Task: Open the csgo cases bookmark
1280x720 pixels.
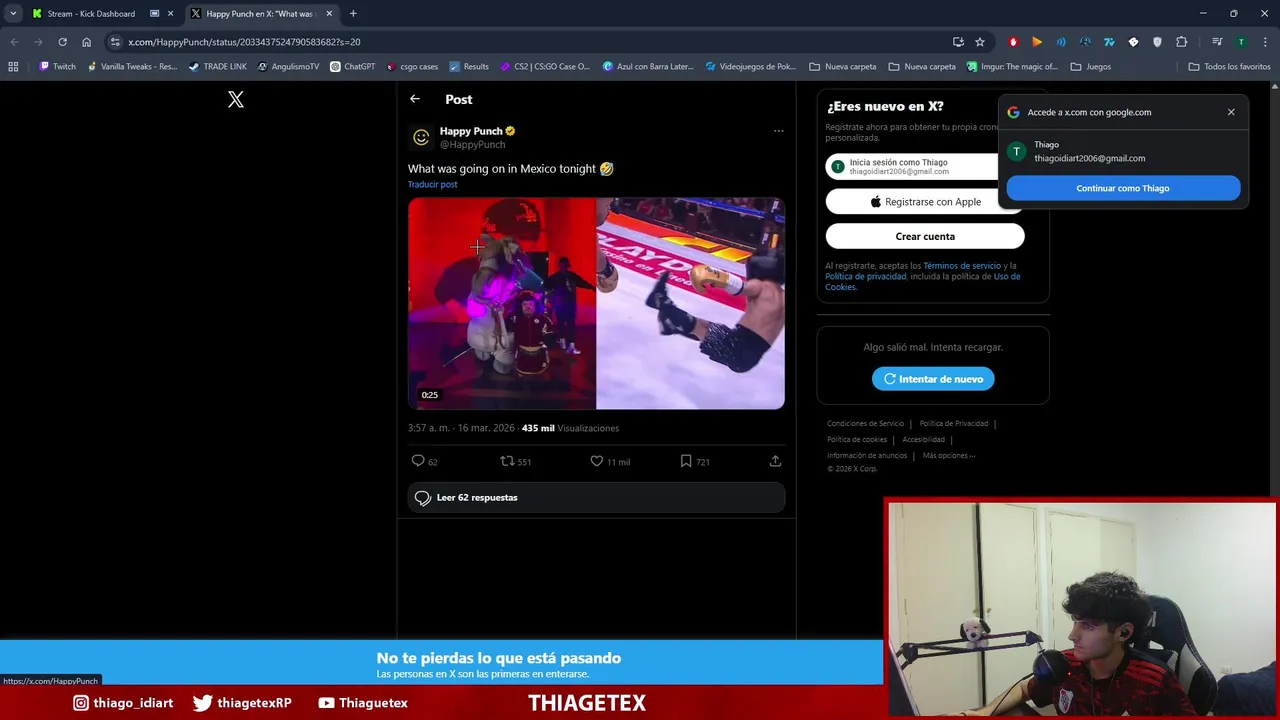Action: 412,67
